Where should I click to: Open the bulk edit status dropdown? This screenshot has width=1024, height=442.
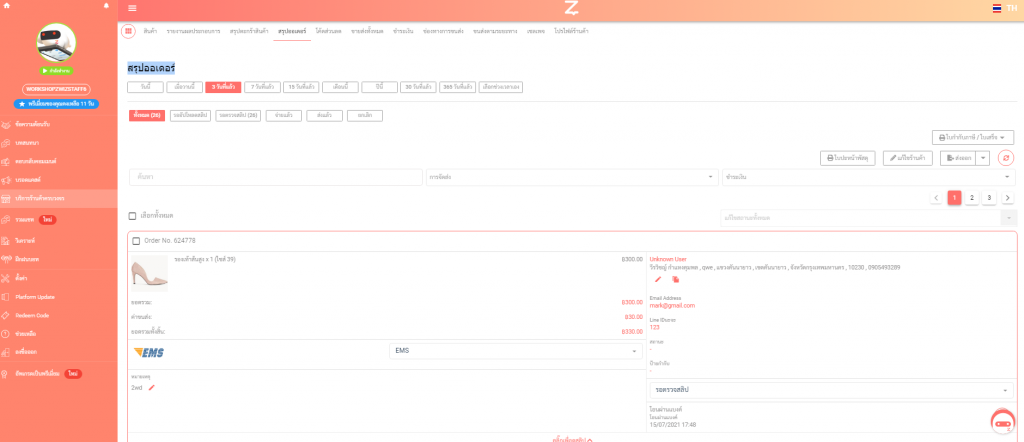coord(869,217)
